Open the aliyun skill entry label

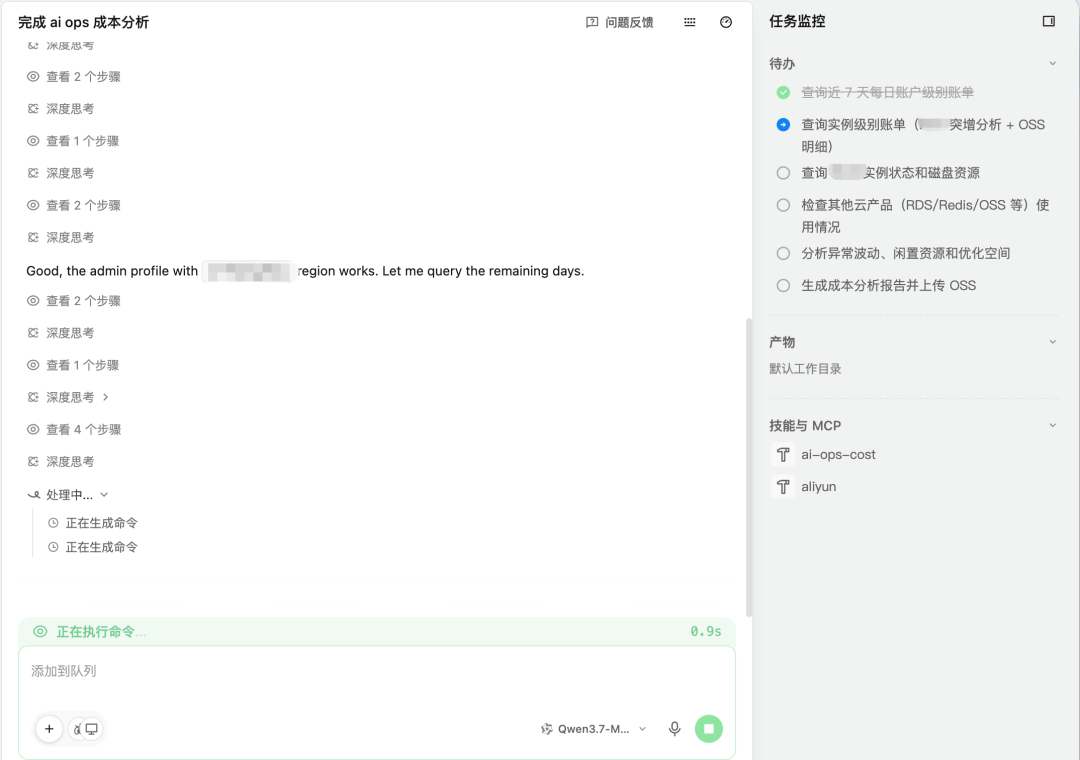tap(818, 486)
